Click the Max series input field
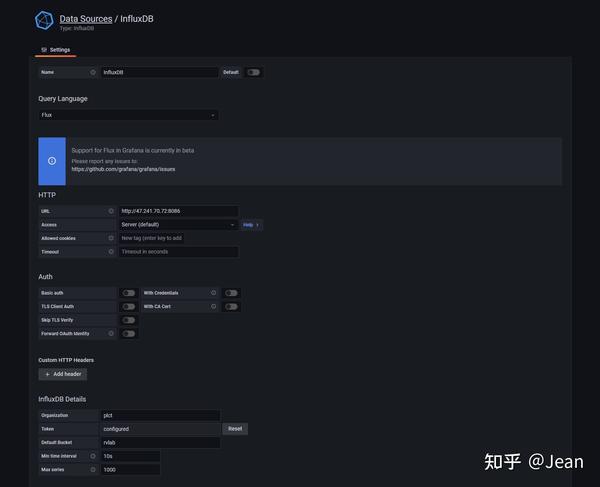The height and width of the screenshot is (487, 600). click(x=130, y=469)
